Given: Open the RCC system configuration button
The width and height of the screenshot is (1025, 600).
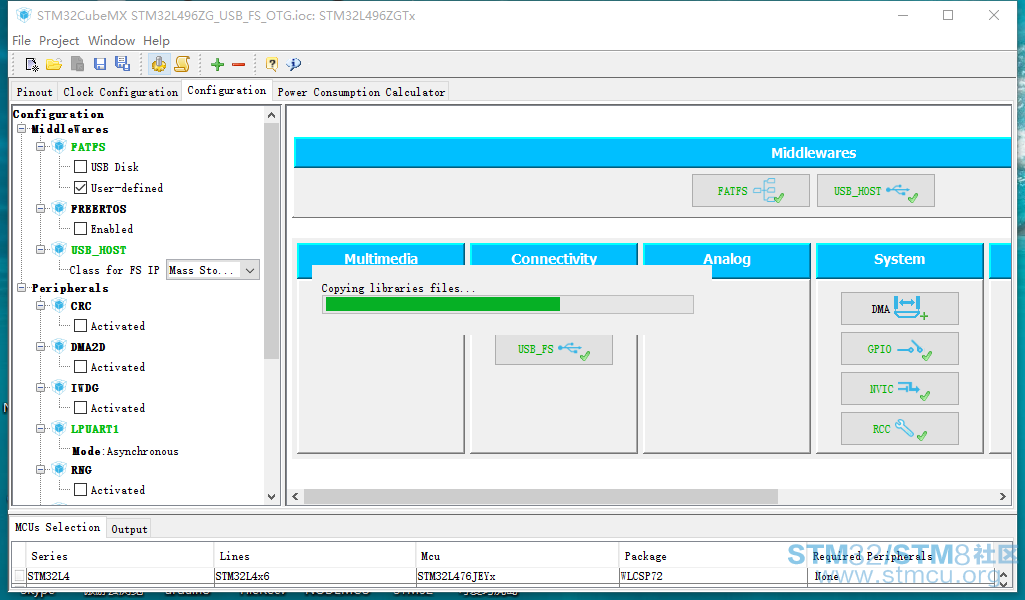Looking at the screenshot, I should coord(899,429).
